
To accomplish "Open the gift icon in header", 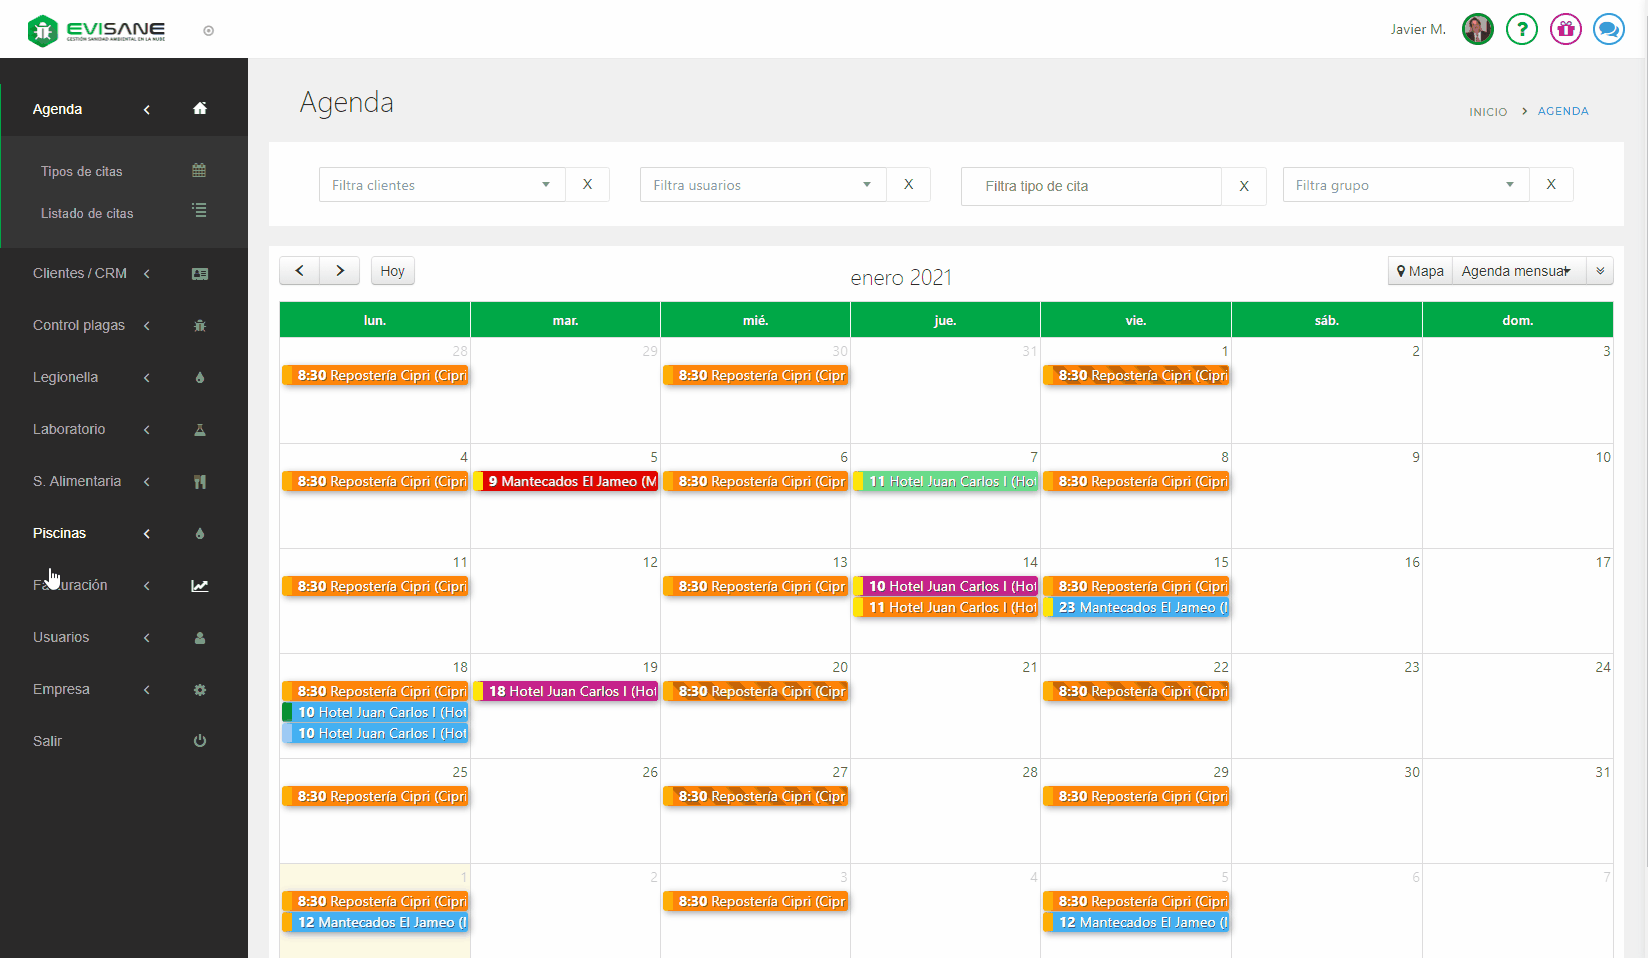I will [1565, 29].
